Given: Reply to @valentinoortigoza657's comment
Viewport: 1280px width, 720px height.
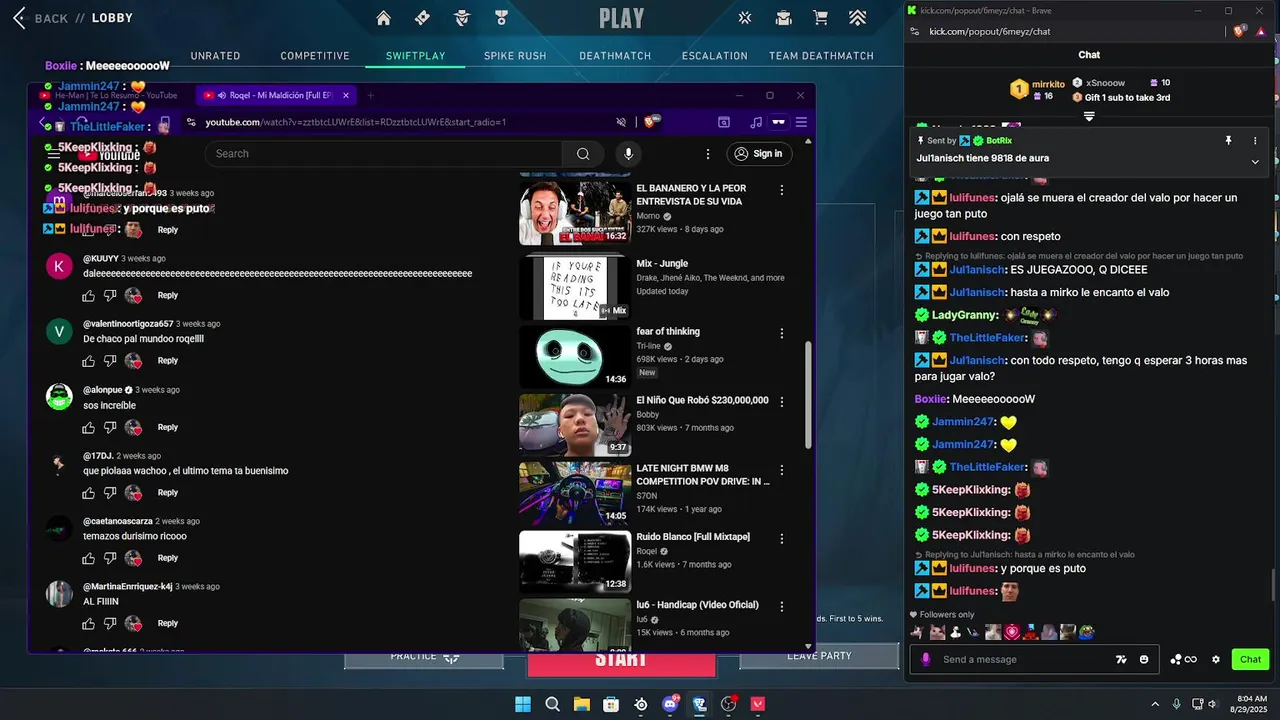Looking at the screenshot, I should tap(168, 361).
